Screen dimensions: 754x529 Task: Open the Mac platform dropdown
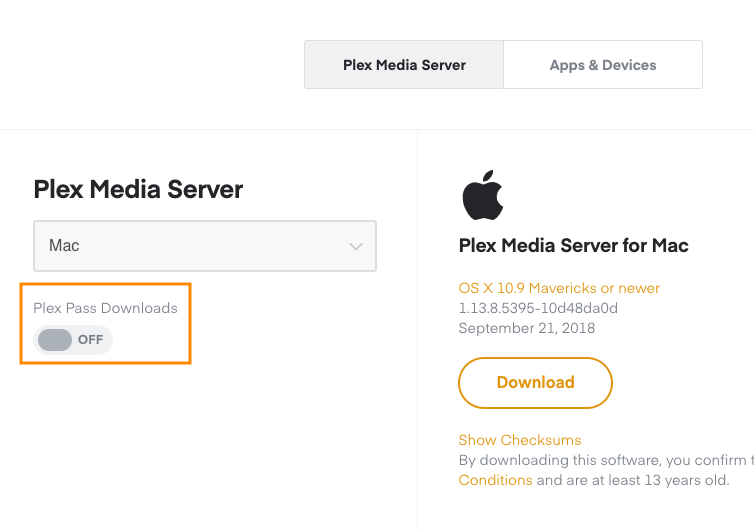[205, 246]
